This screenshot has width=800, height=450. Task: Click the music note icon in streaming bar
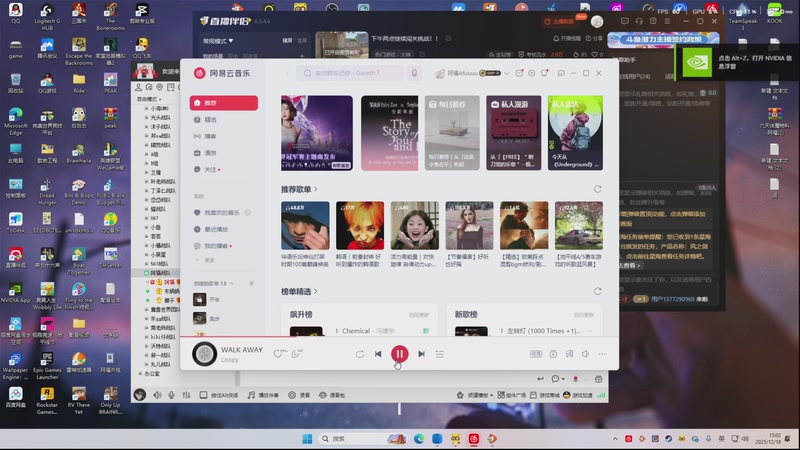pos(251,395)
